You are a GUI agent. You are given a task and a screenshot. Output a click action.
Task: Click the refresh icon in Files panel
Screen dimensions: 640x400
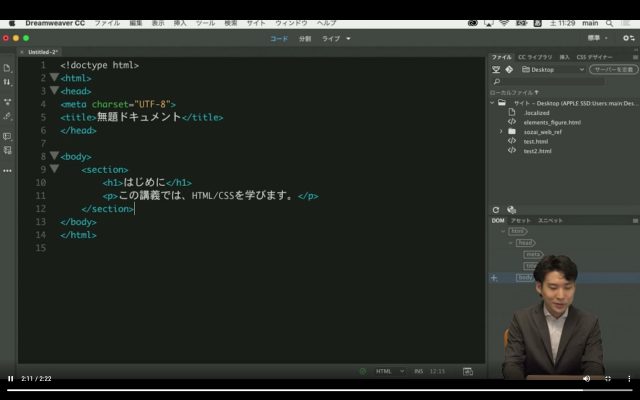496,210
